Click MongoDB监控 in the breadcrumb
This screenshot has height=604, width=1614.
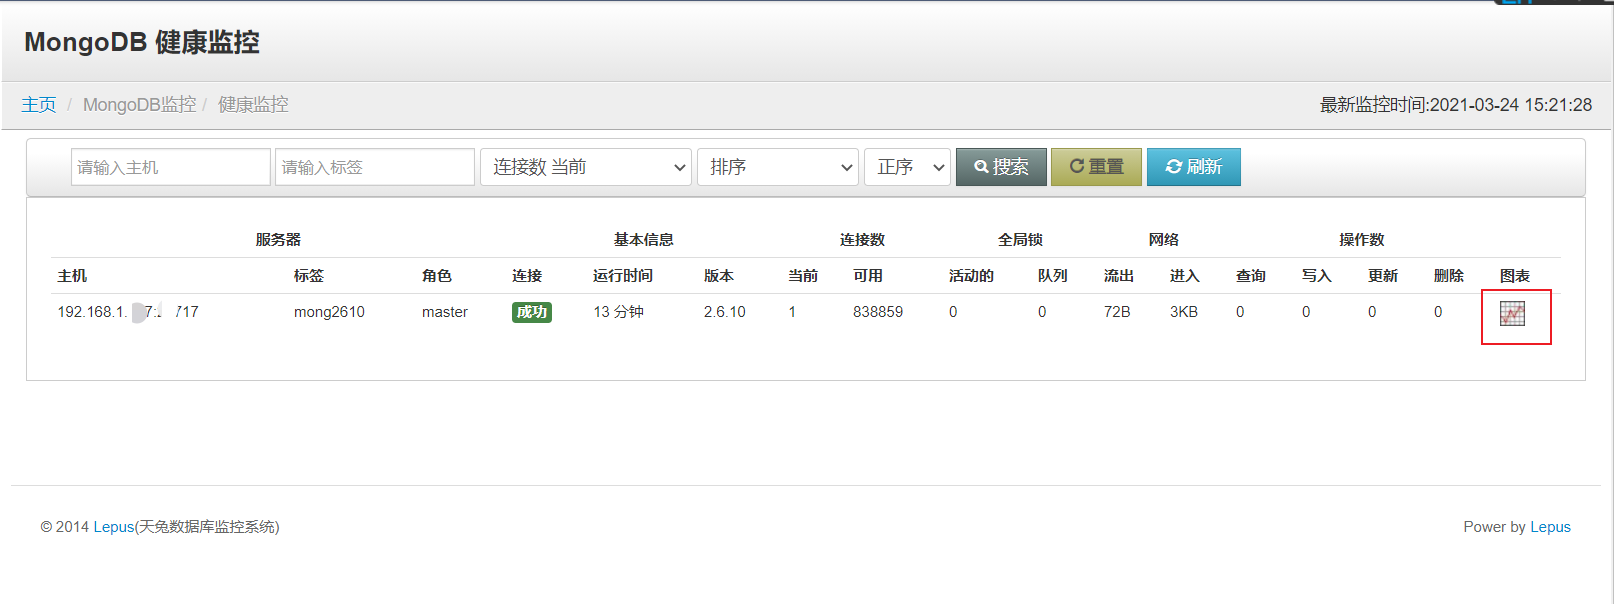click(x=139, y=105)
